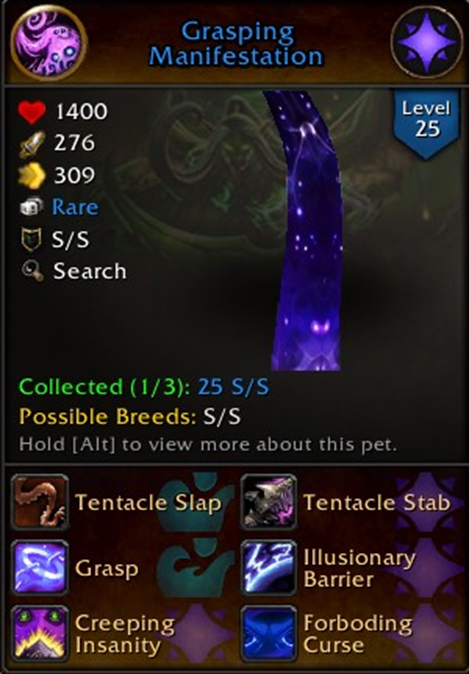Click the Rare quality label

pos(75,207)
